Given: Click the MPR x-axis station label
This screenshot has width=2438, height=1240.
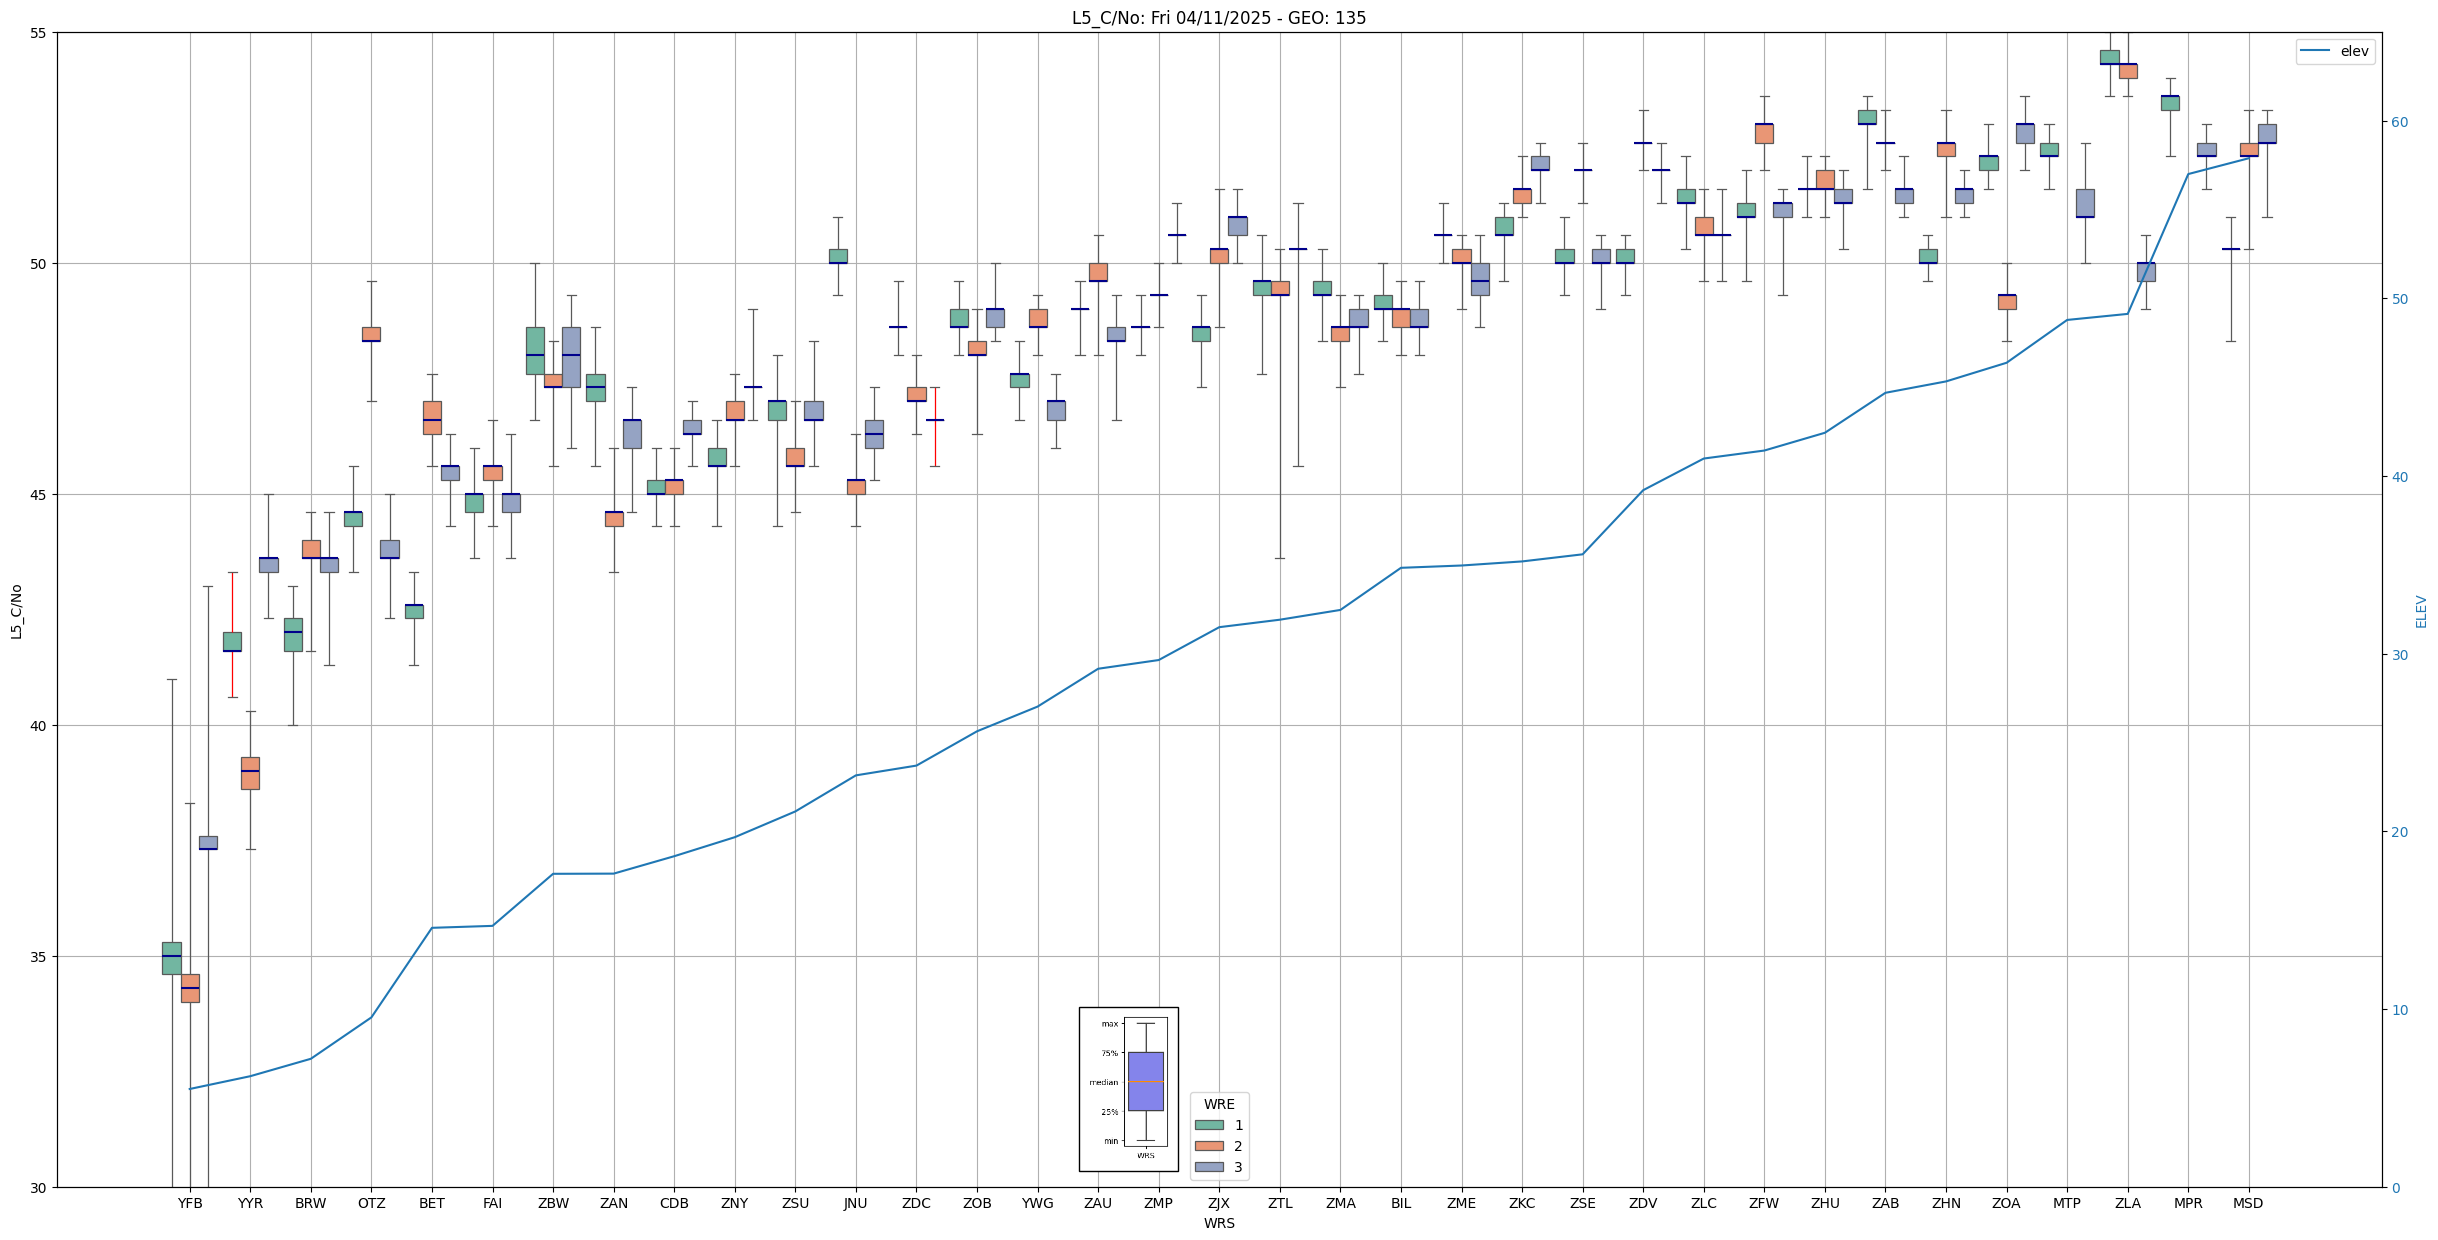Looking at the screenshot, I should 2188,1203.
